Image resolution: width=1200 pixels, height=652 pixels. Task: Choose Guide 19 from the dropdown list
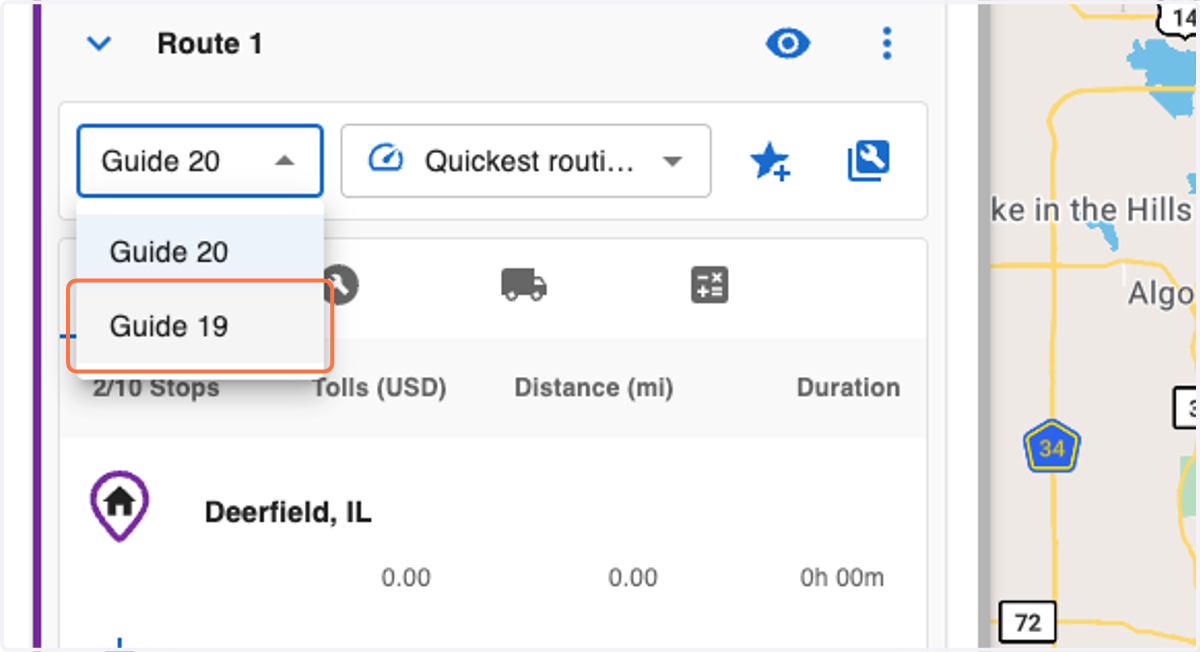coord(200,326)
